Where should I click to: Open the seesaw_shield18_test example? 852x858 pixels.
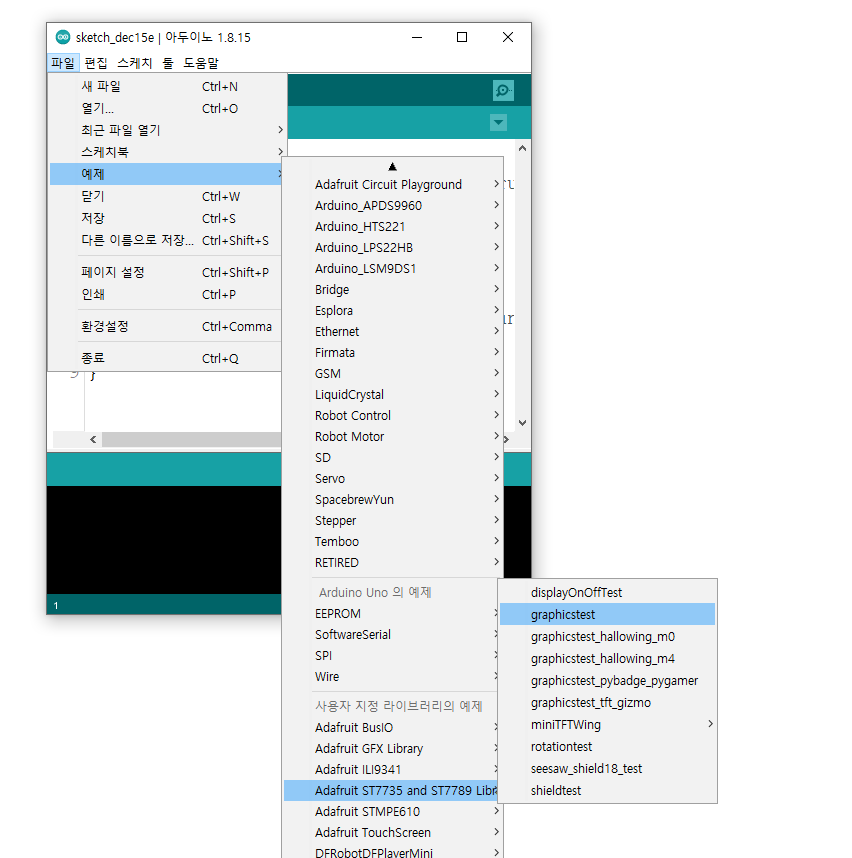pos(607,768)
